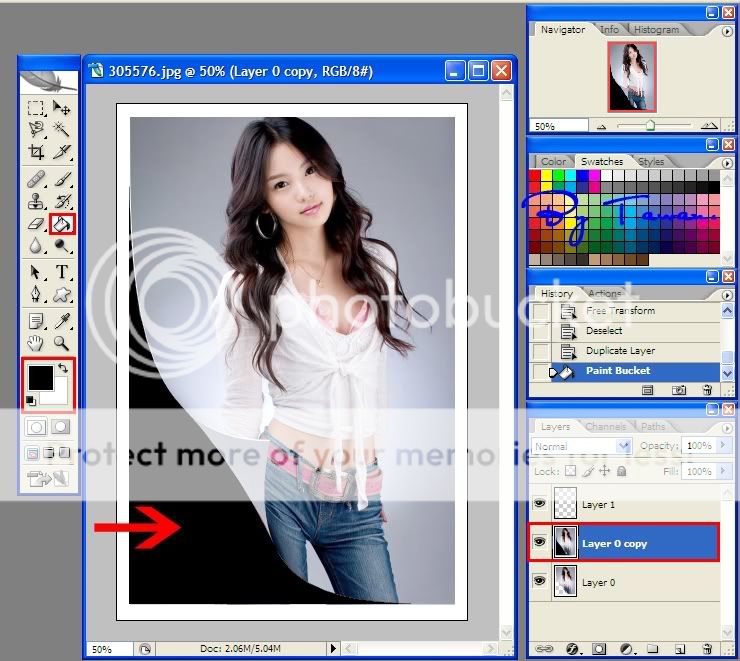
Task: Open the blending mode Normal dropdown
Action: pos(623,446)
